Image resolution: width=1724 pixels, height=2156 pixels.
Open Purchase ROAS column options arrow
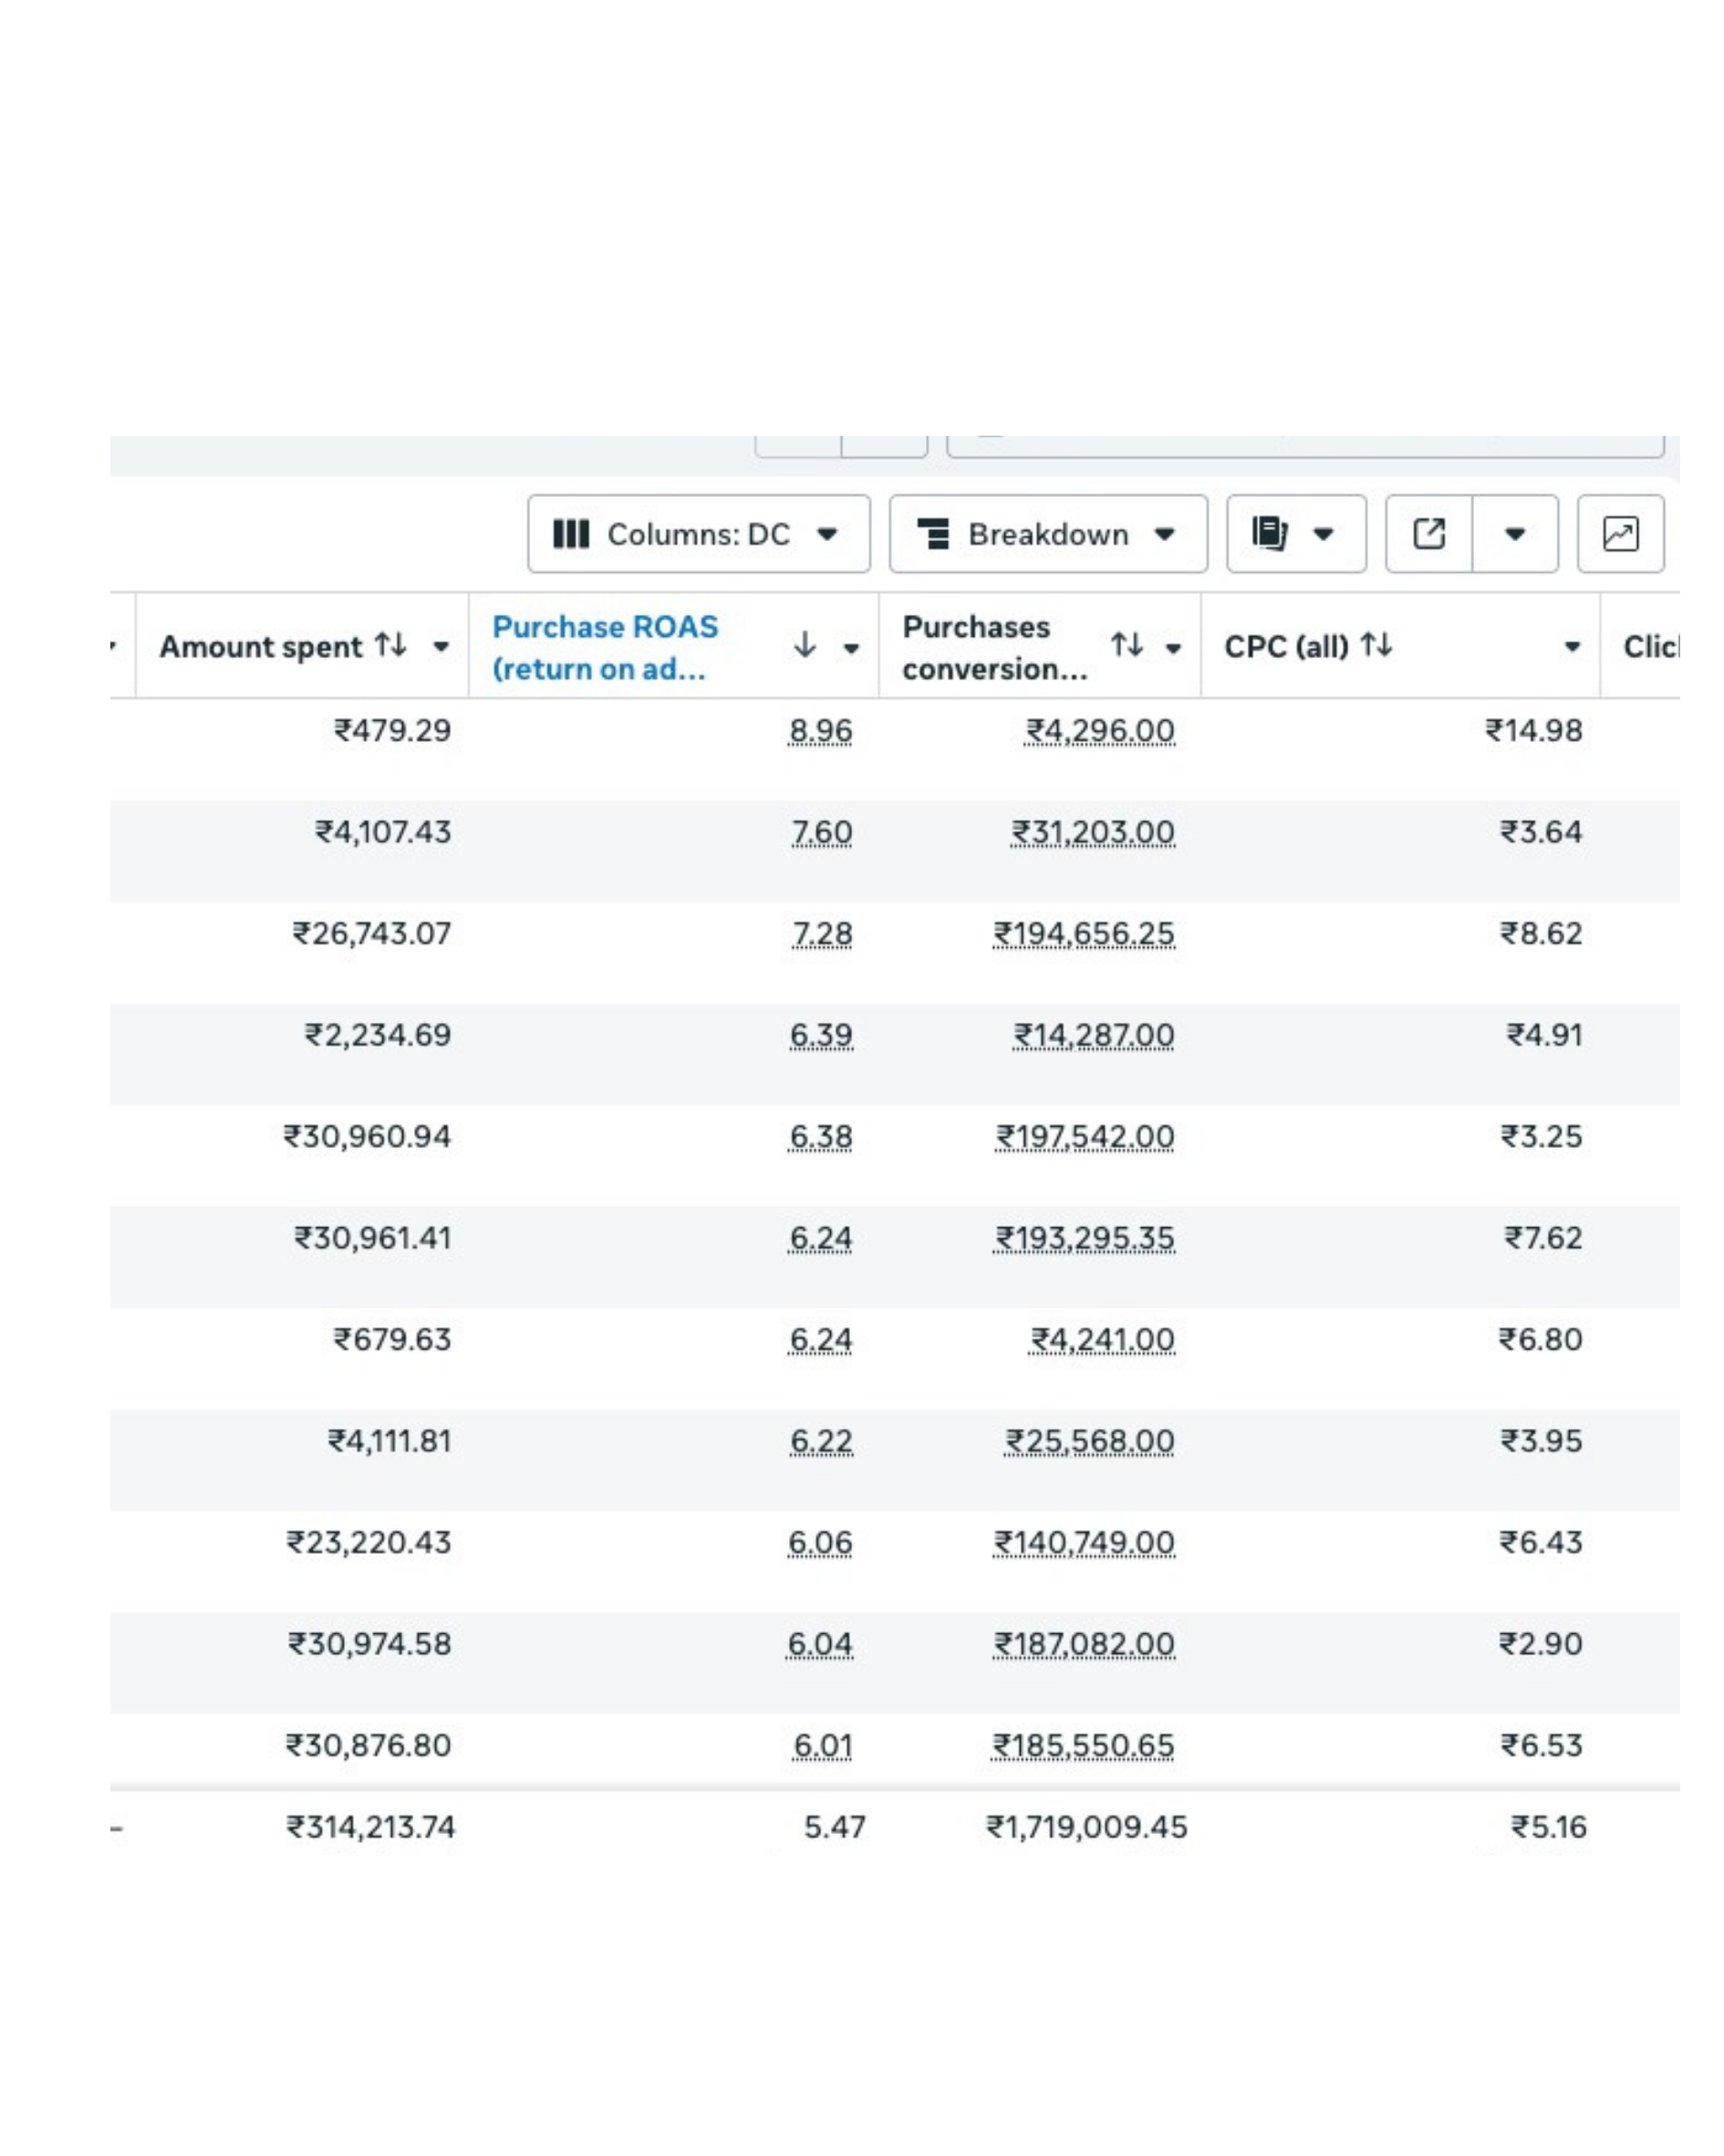851,648
